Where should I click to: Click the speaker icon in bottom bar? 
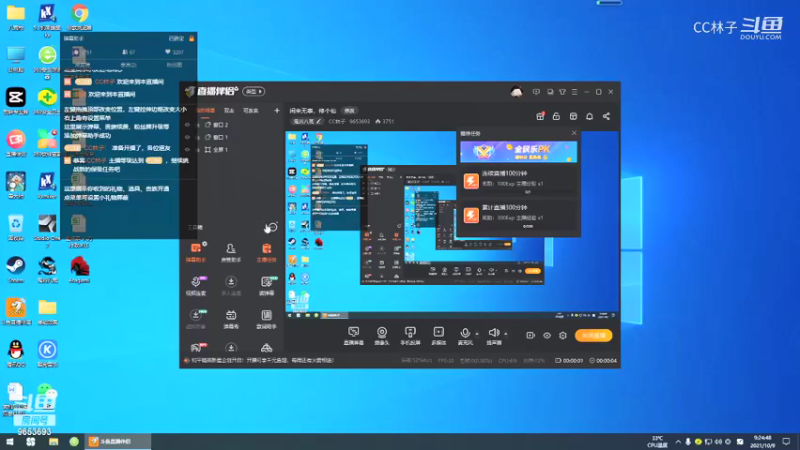coord(493,333)
